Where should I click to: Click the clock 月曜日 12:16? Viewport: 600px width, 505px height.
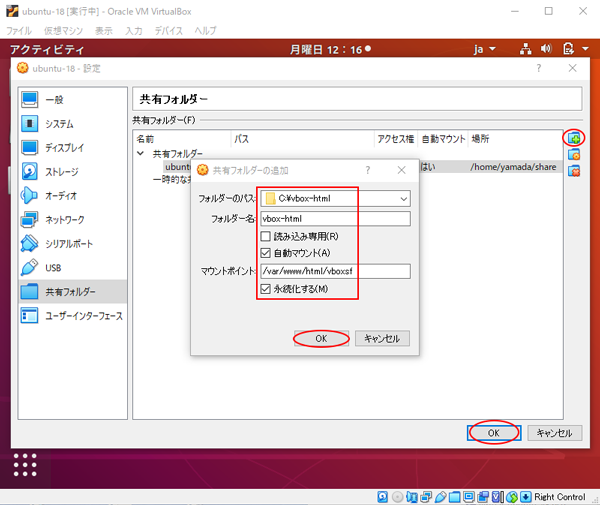tap(330, 49)
